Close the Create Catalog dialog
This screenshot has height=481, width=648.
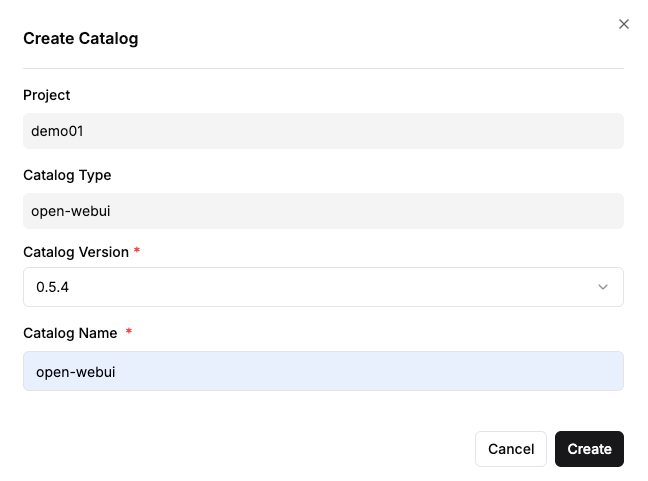tap(624, 24)
